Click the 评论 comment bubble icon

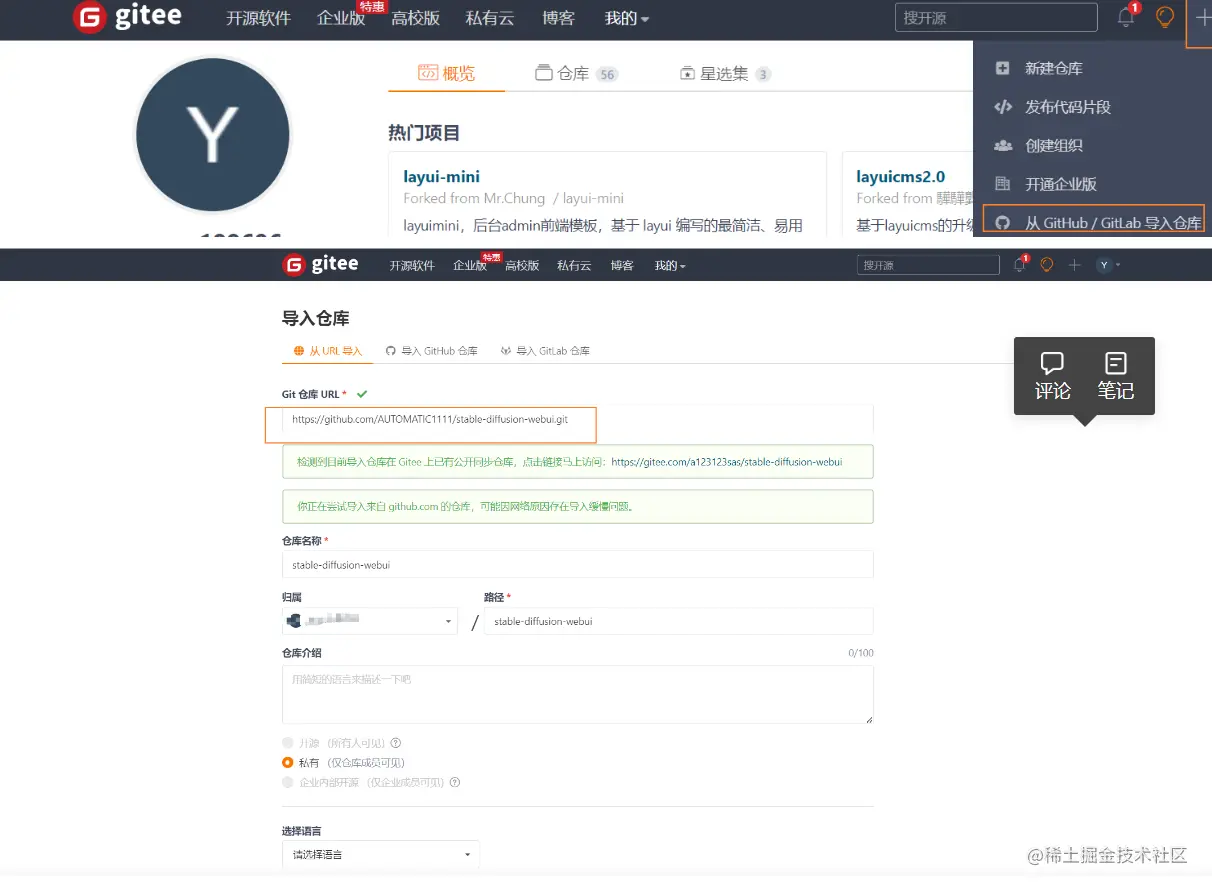[x=1052, y=362]
